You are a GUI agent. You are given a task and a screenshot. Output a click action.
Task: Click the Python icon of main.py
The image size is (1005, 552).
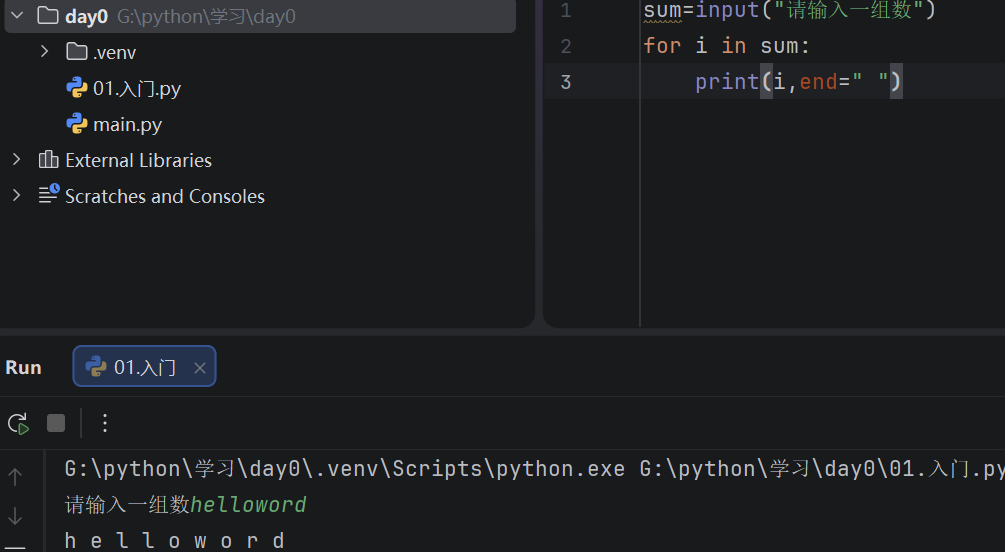(x=77, y=123)
